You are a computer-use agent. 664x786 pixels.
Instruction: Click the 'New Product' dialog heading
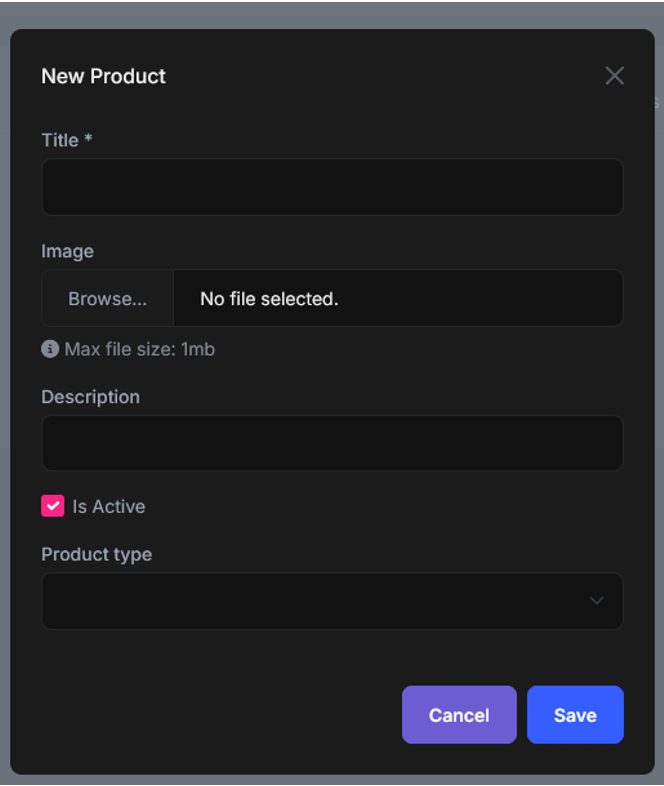pos(103,76)
